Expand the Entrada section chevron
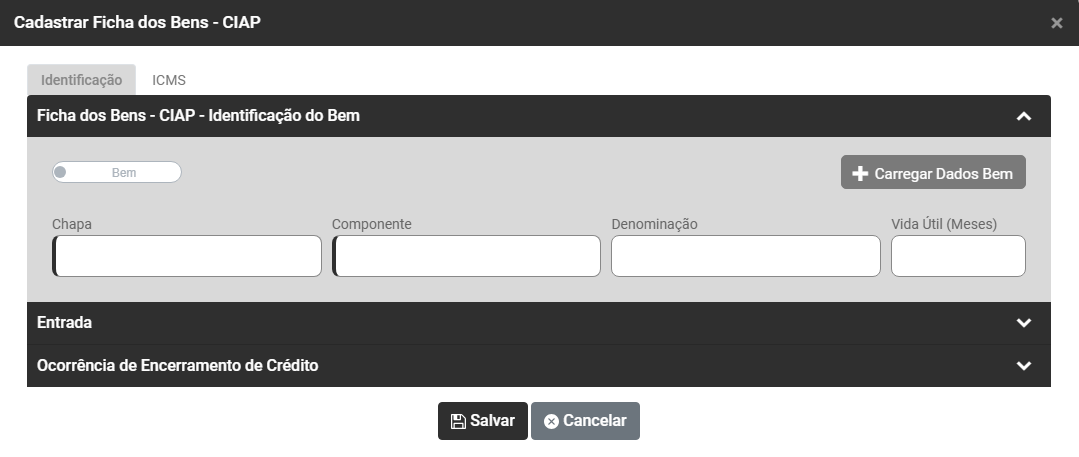Screen dimensions: 1079x457 click(1023, 323)
